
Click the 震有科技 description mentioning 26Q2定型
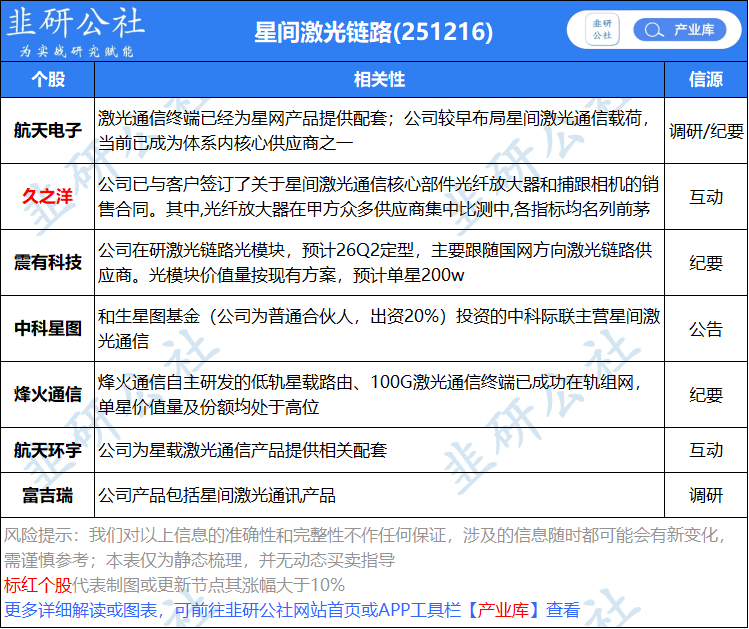[375, 262]
